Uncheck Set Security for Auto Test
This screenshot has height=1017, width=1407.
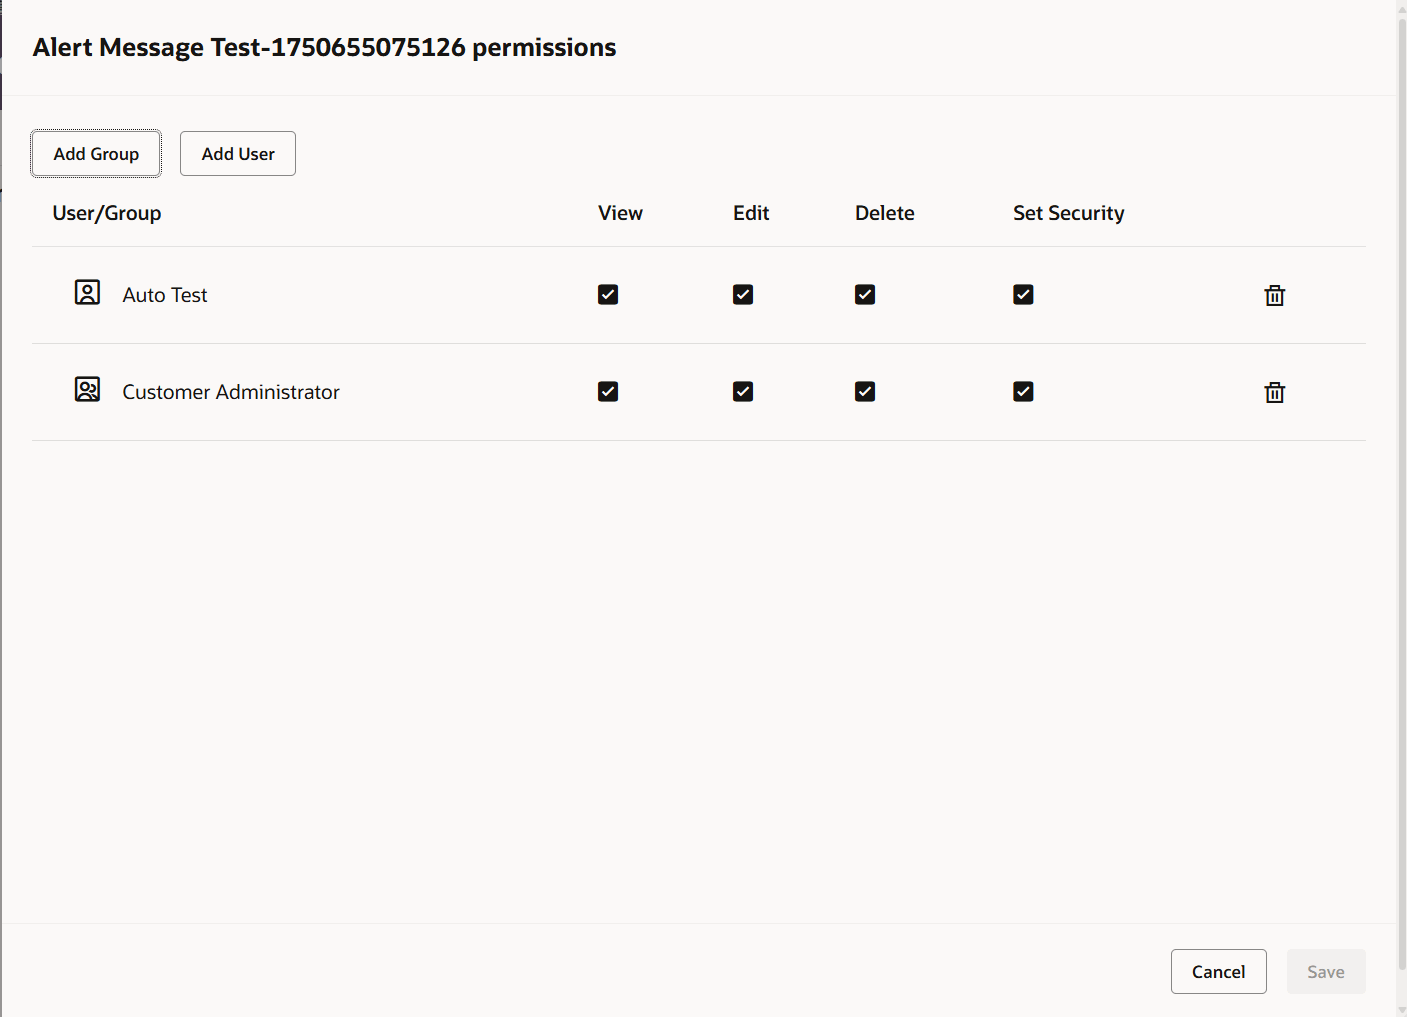coord(1023,294)
